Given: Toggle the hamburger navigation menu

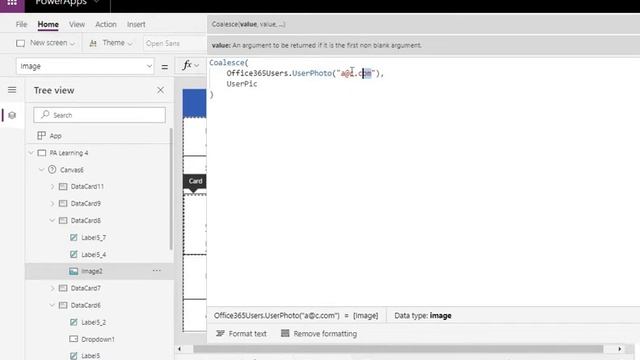Looking at the screenshot, I should (12, 90).
